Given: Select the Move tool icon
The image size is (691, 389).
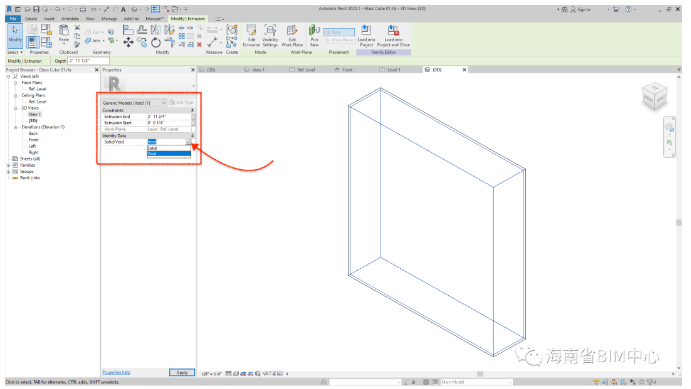Looking at the screenshot, I should pyautogui.click(x=128, y=42).
